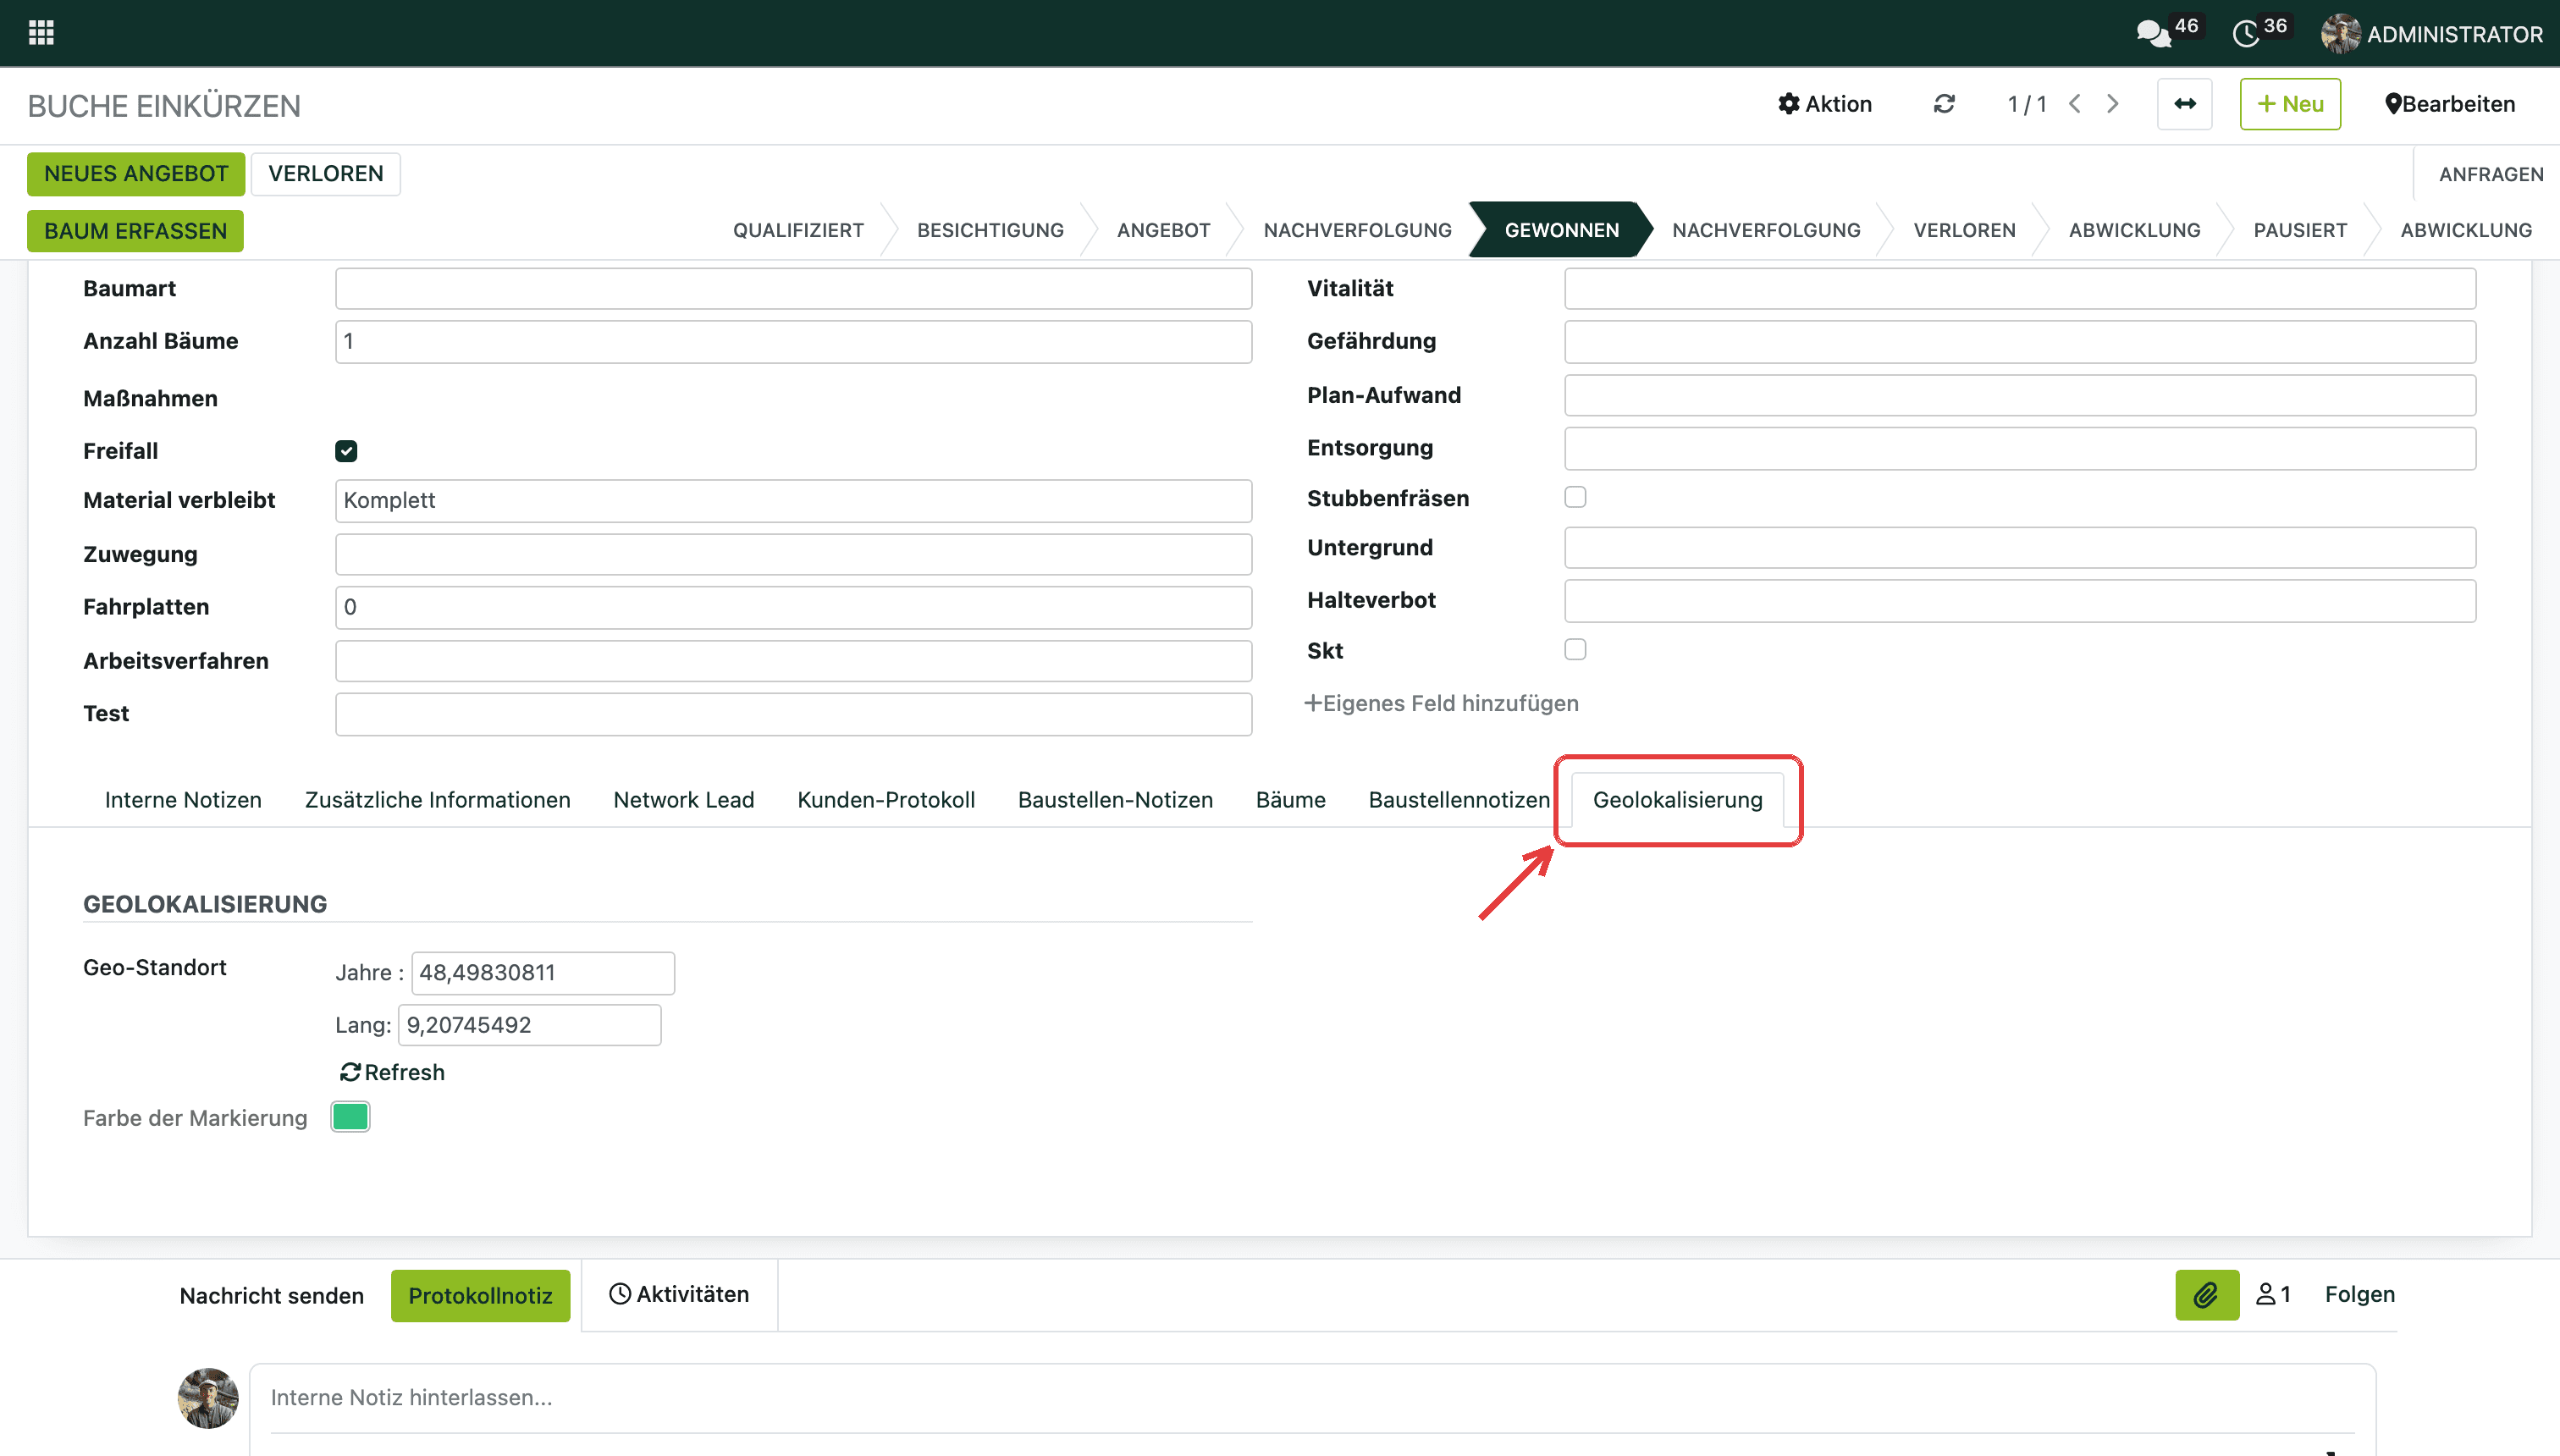The width and height of the screenshot is (2560, 1456).
Task: Go to previous record arrow
Action: 2075,104
